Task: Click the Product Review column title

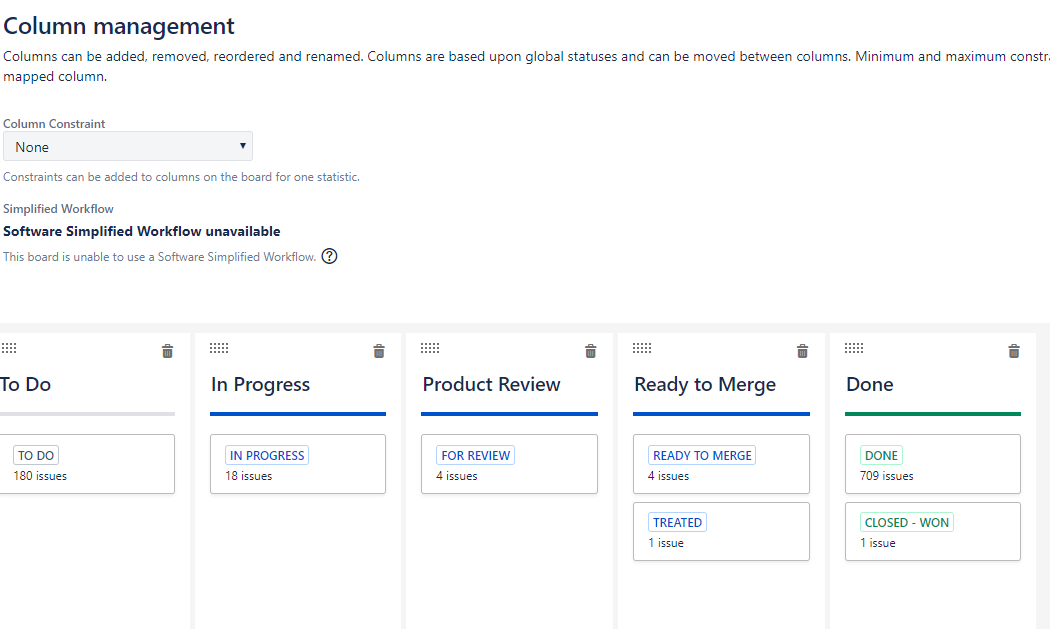Action: 492,385
